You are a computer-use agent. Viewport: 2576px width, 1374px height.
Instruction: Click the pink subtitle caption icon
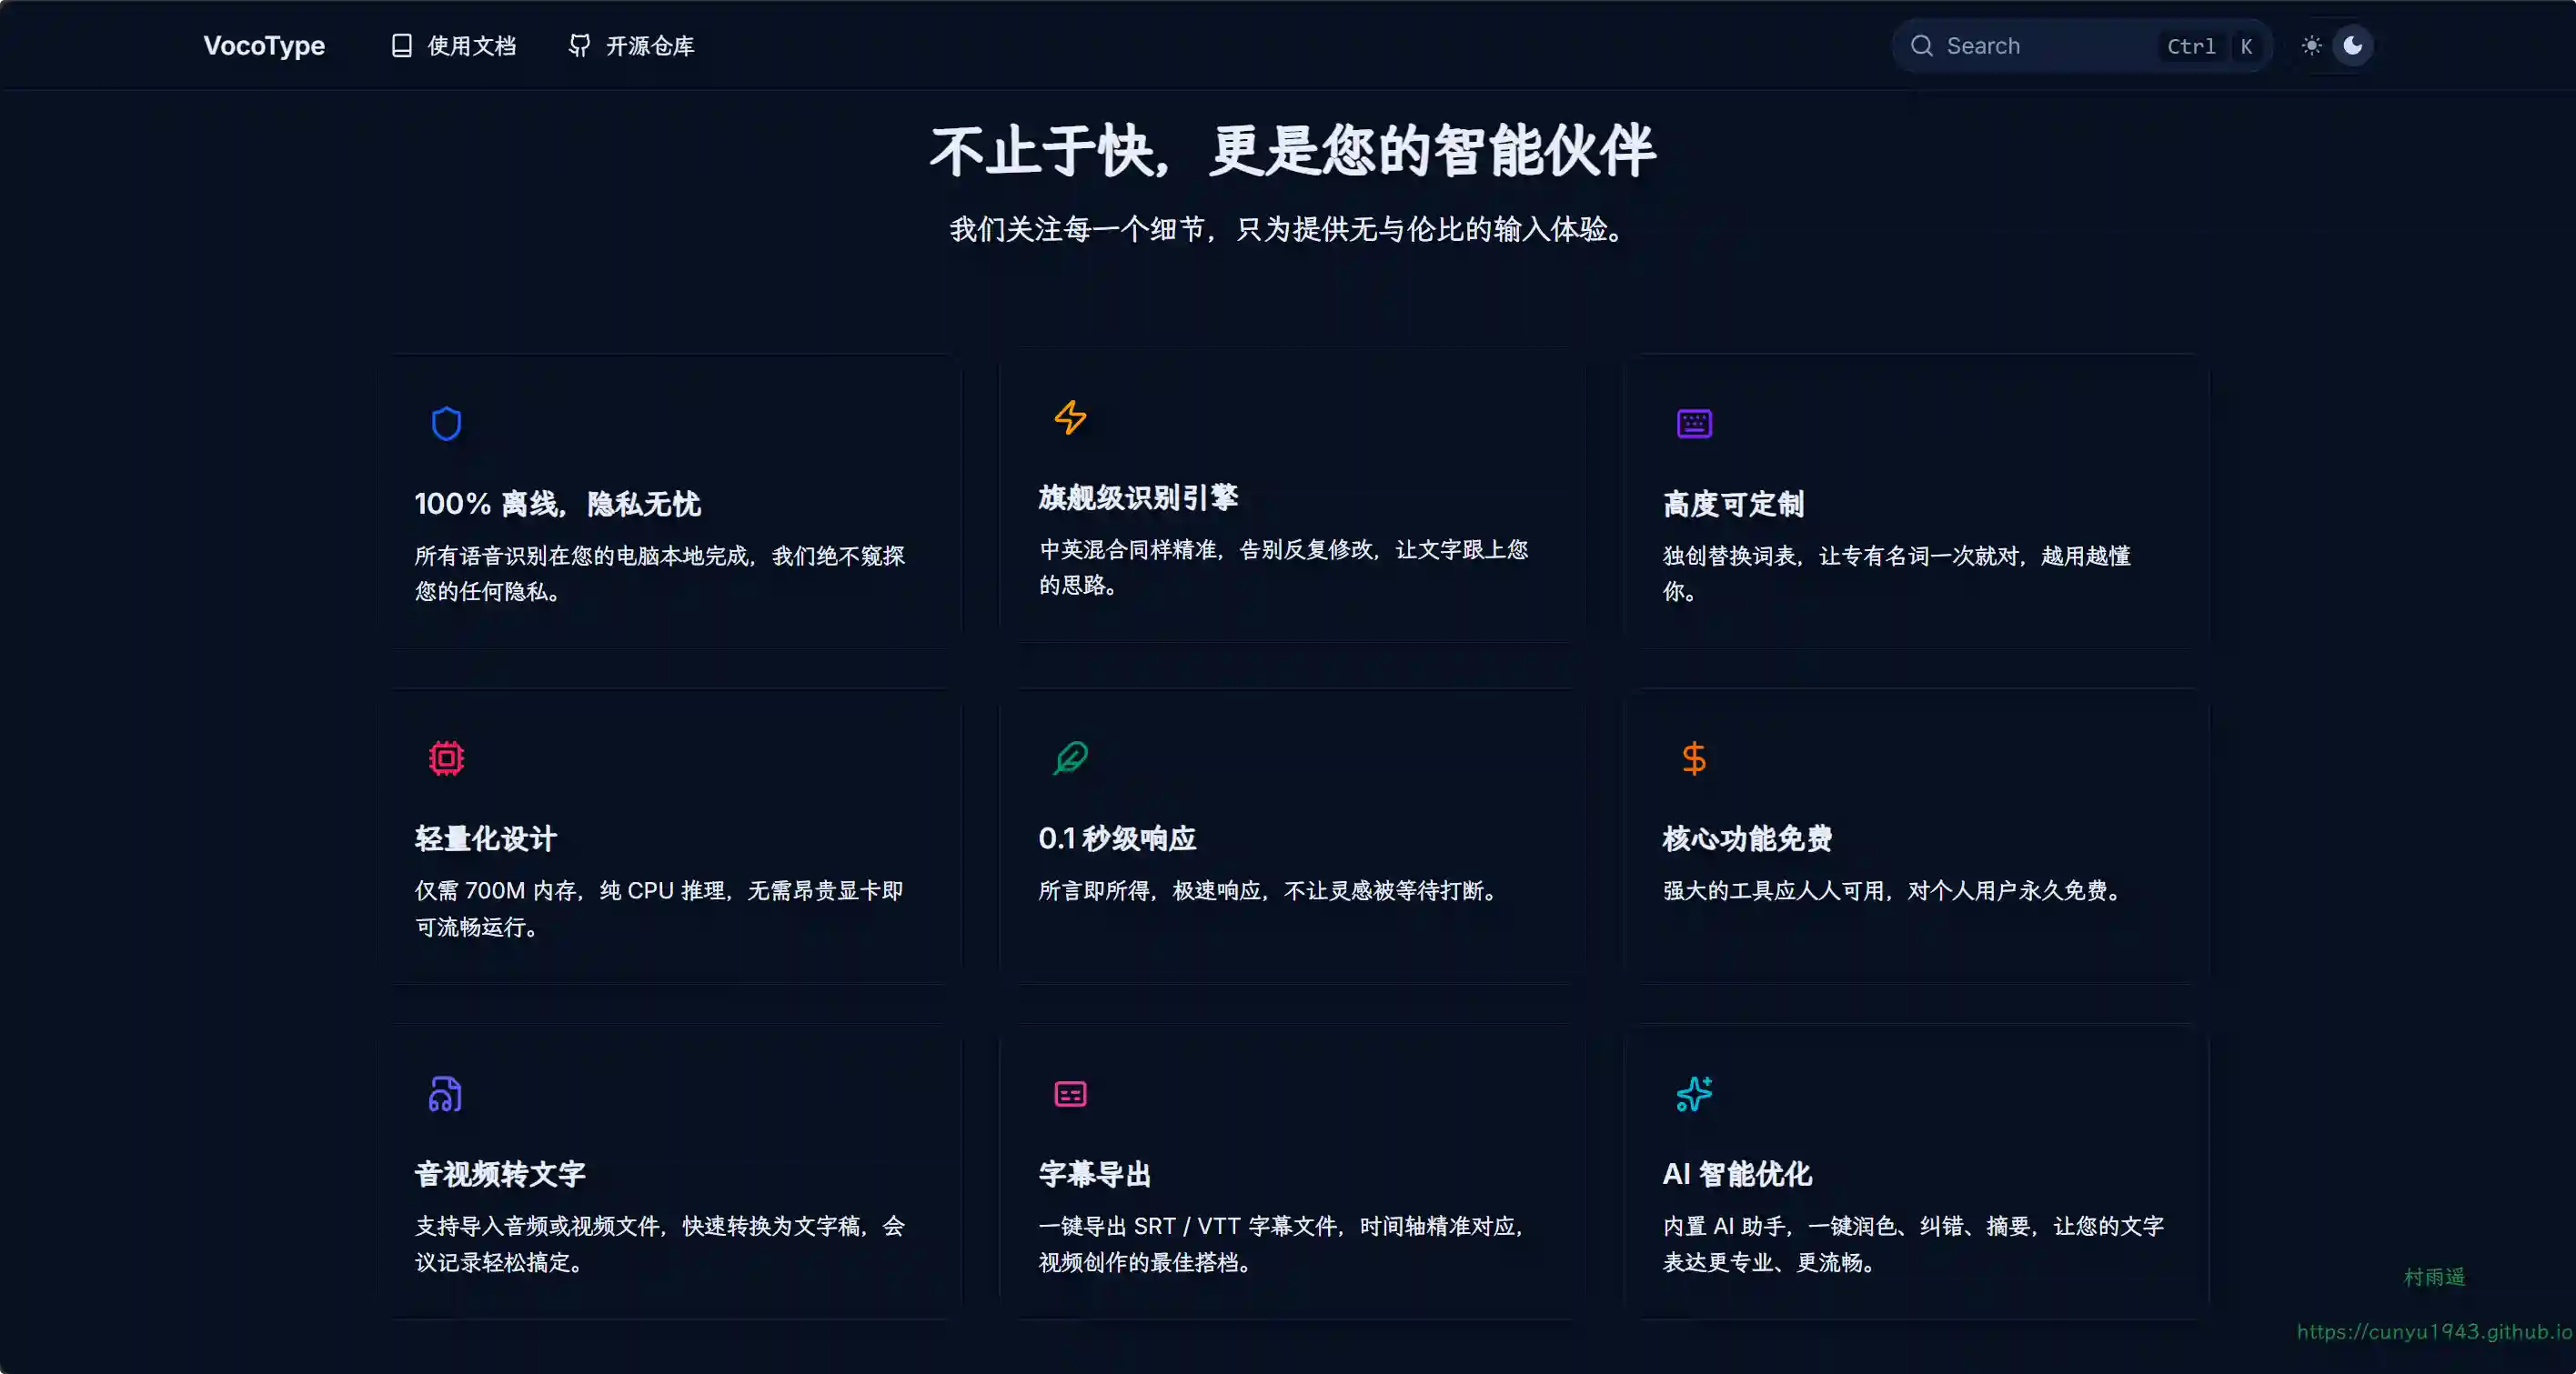(1070, 1094)
